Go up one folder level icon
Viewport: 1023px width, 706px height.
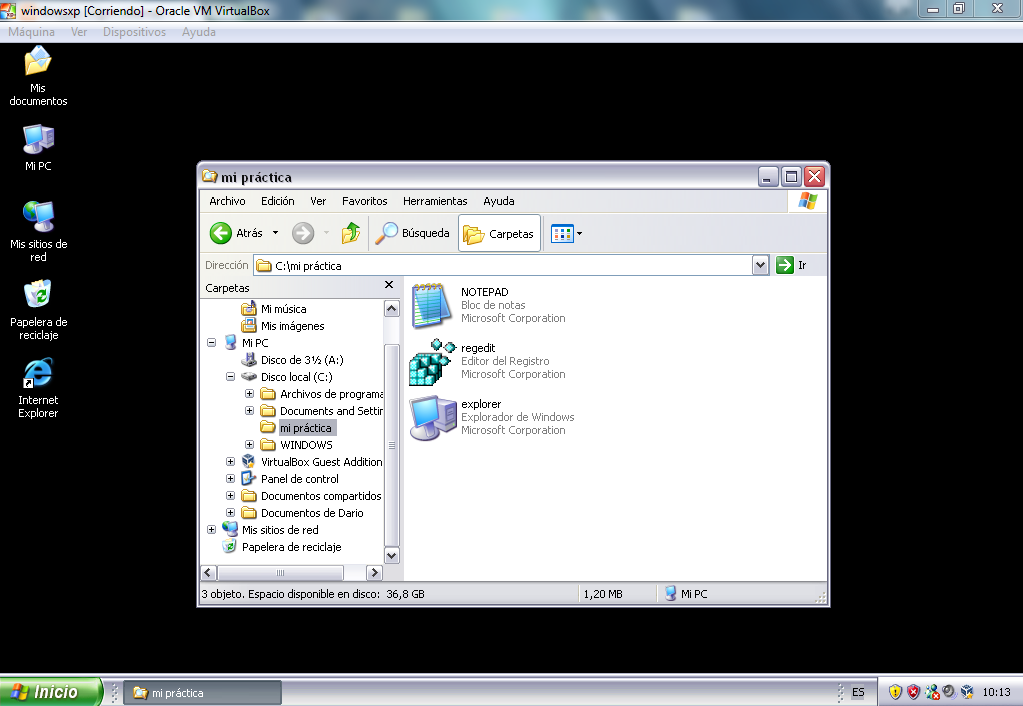[351, 233]
